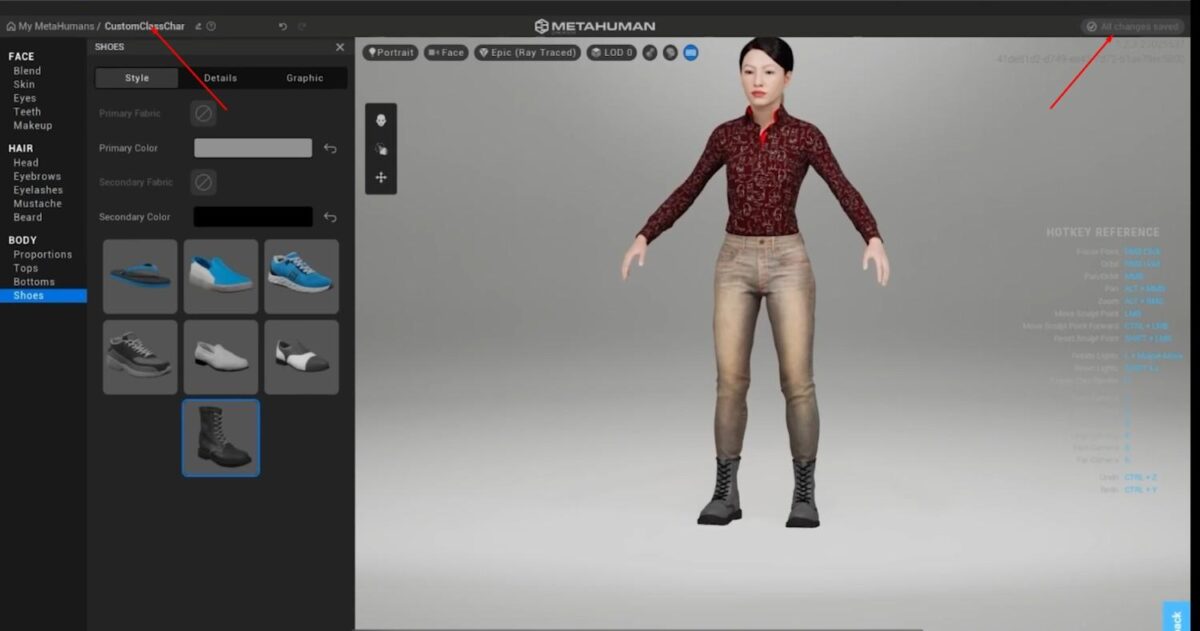Click the Face framing icon in top toolbar

(x=443, y=52)
